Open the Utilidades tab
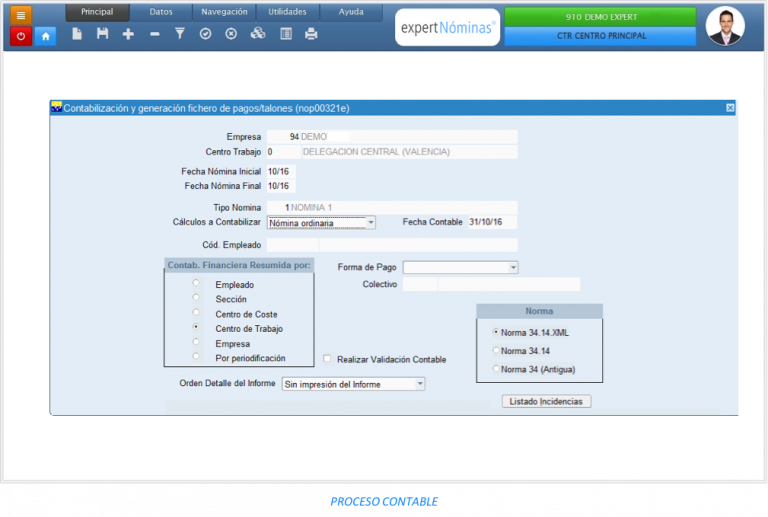This screenshot has width=768, height=517. tap(288, 12)
